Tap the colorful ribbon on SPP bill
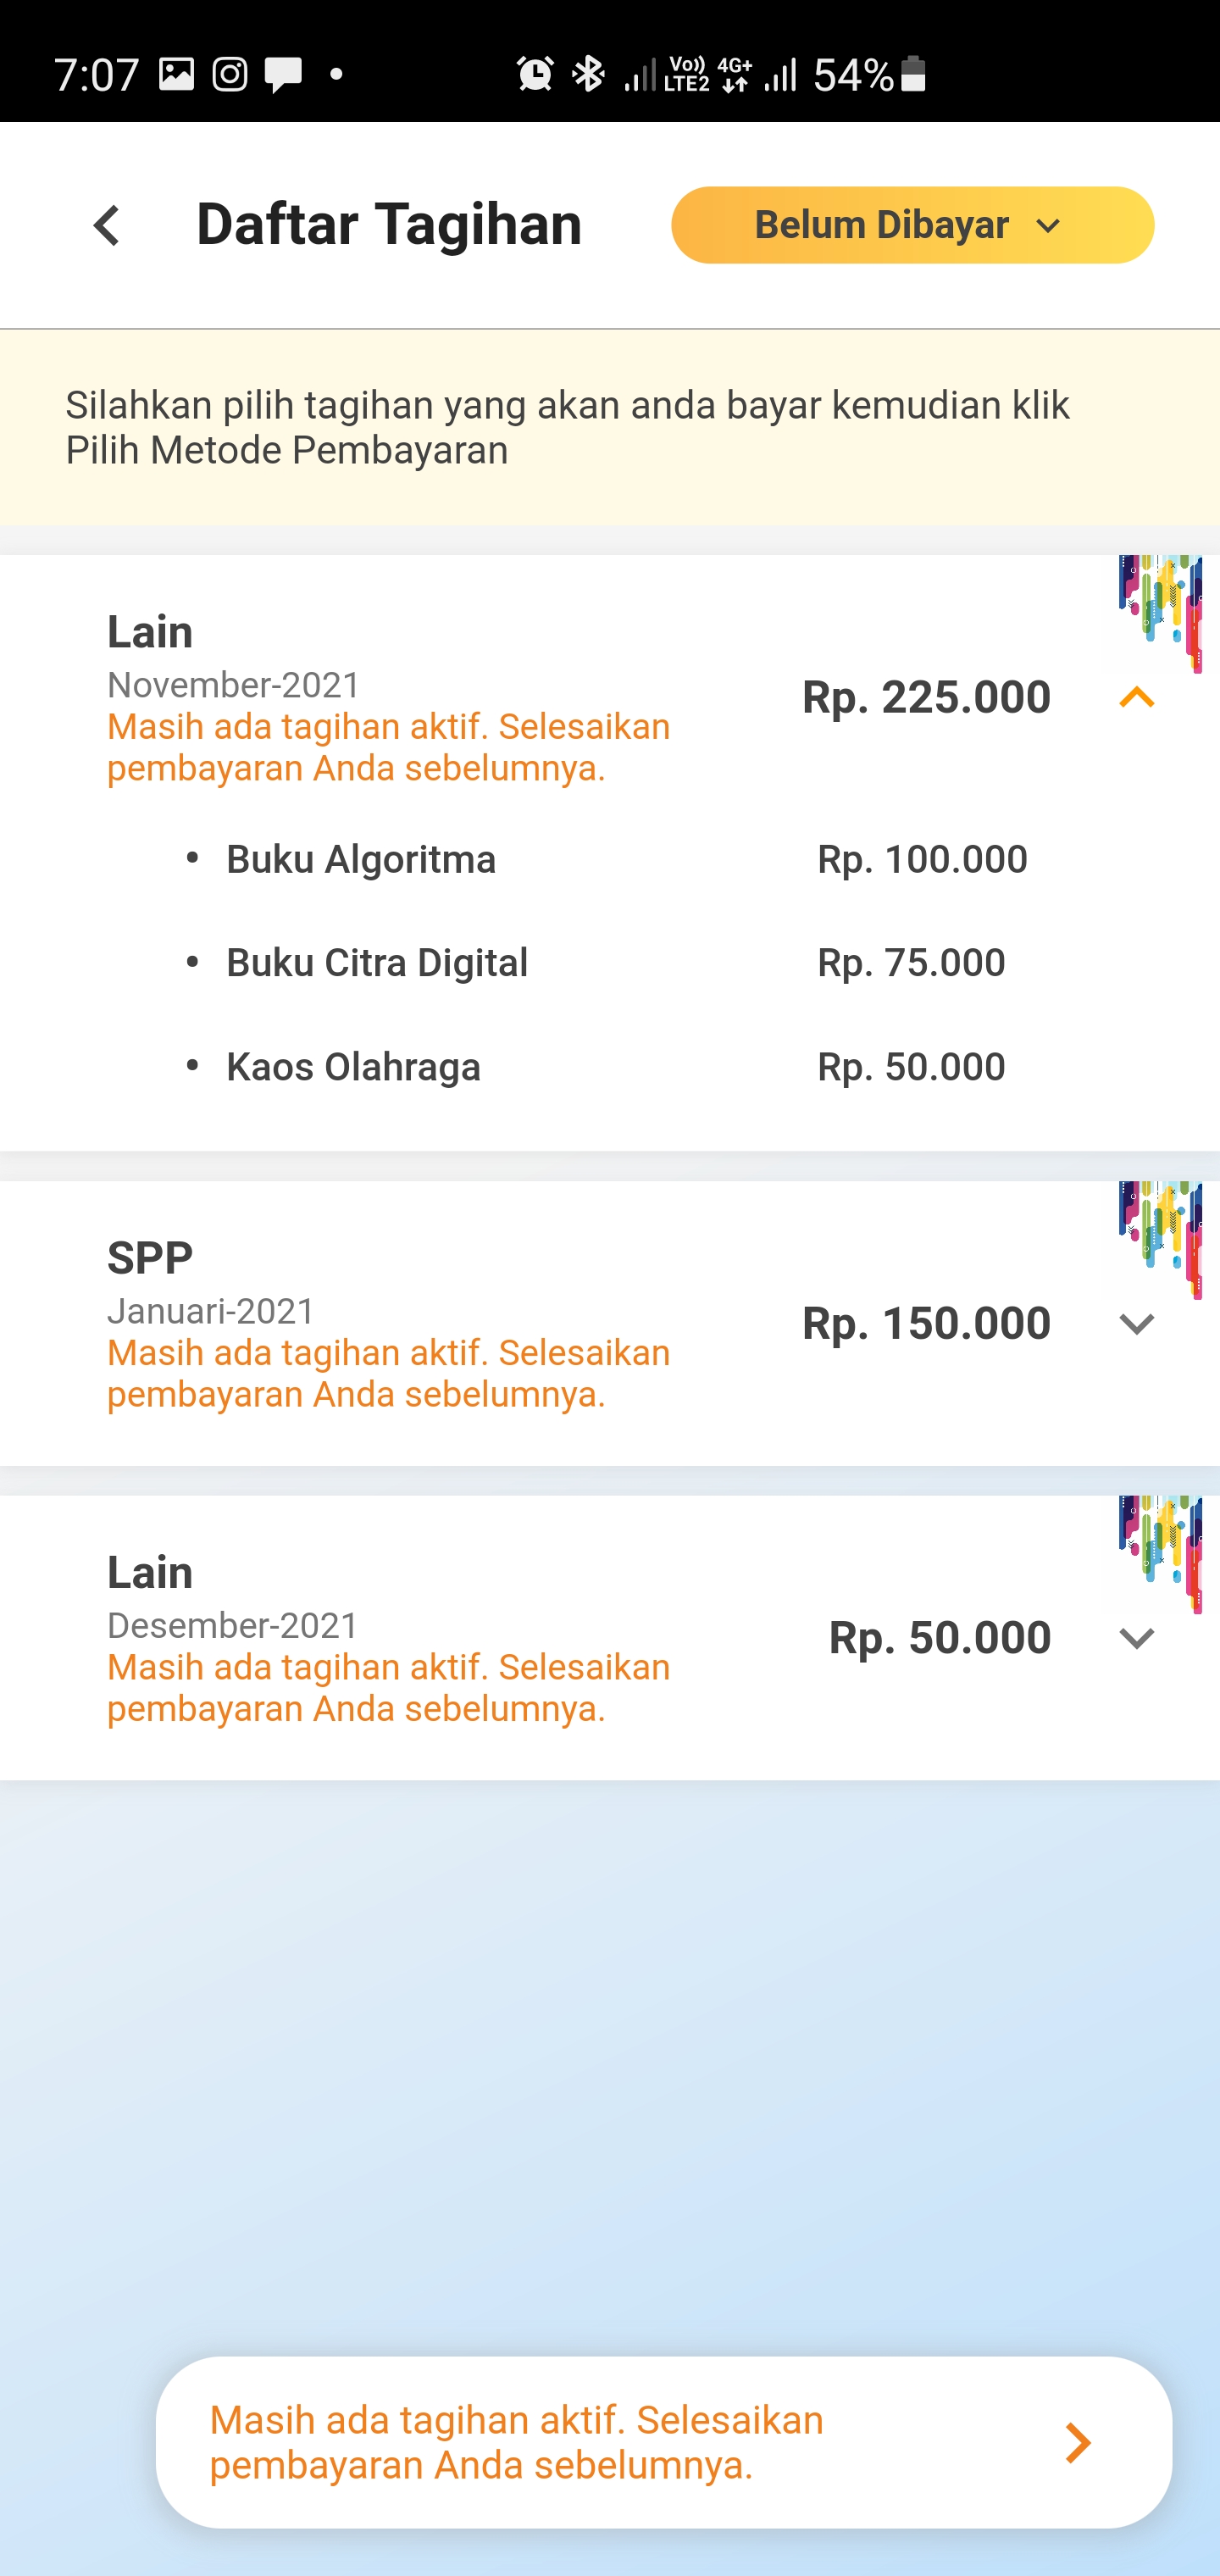This screenshot has height=2576, width=1220. tap(1160, 1238)
